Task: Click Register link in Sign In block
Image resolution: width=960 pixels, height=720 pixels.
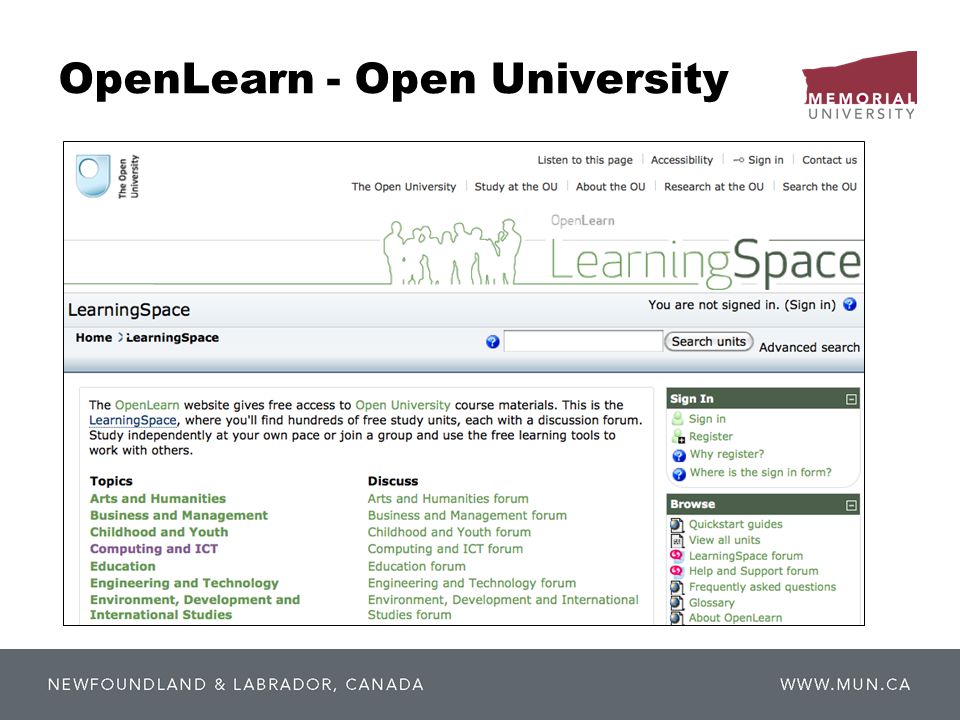Action: 710,437
